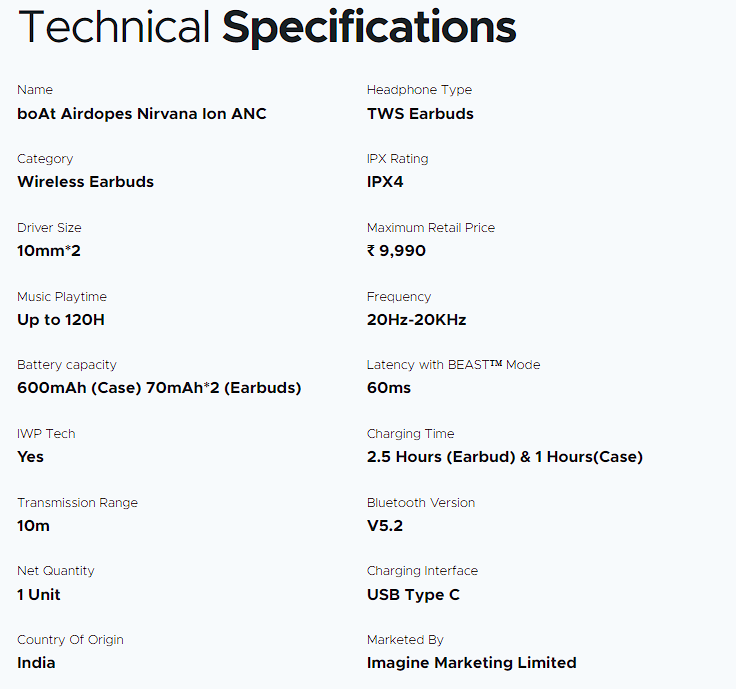The image size is (736, 689).
Task: Click the IPX4 rating value
Action: [x=385, y=182]
